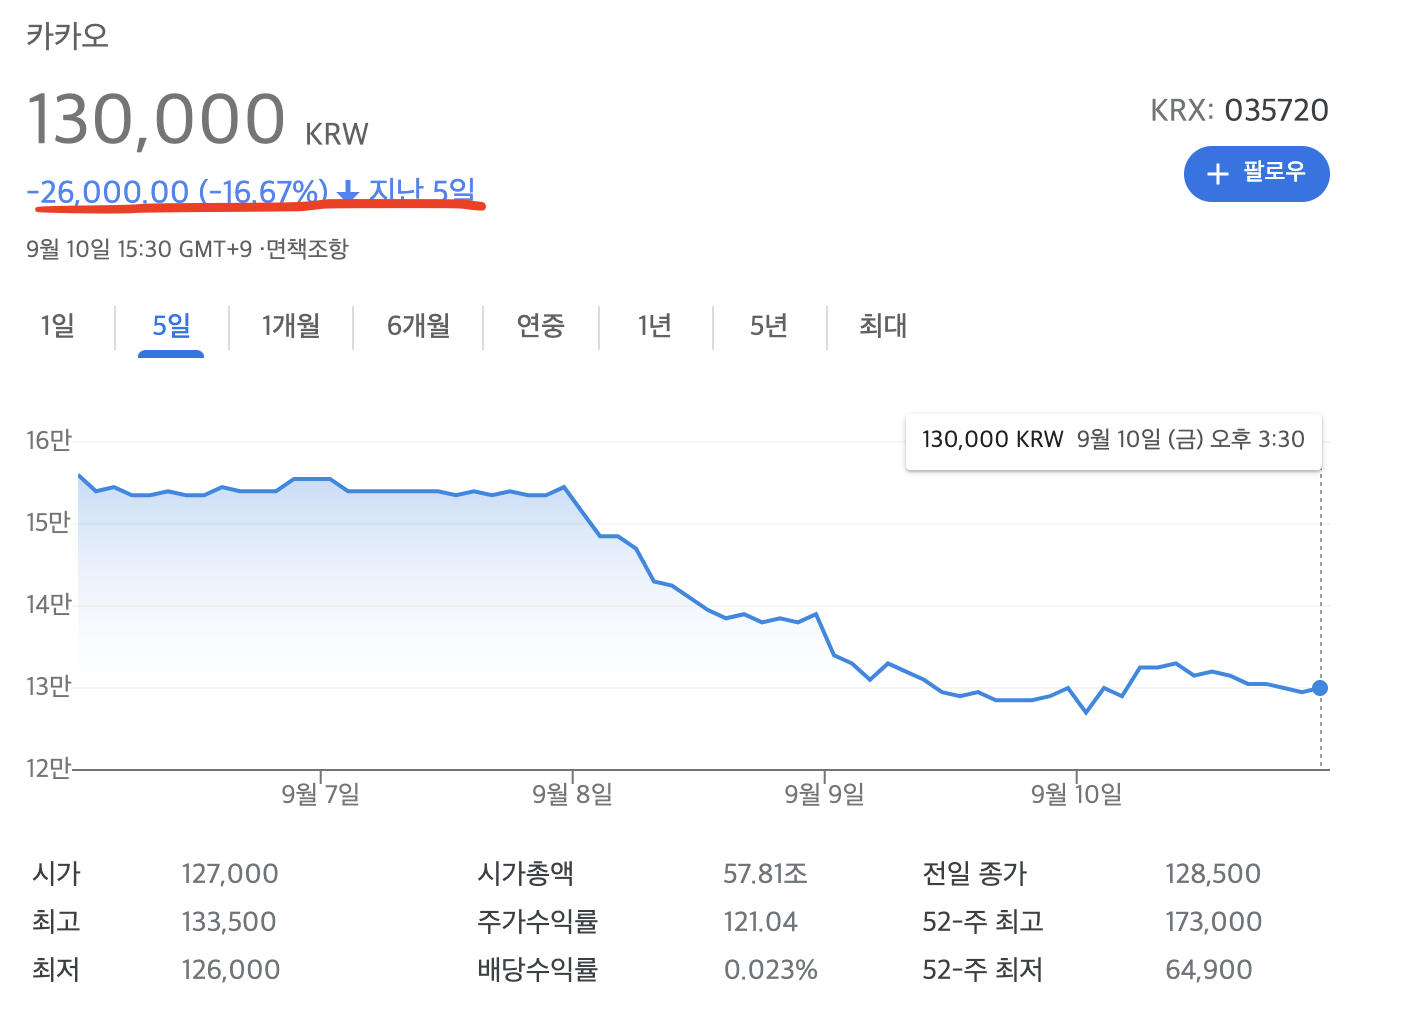
Task: Click the 최고 value 133,500
Action: [229, 922]
